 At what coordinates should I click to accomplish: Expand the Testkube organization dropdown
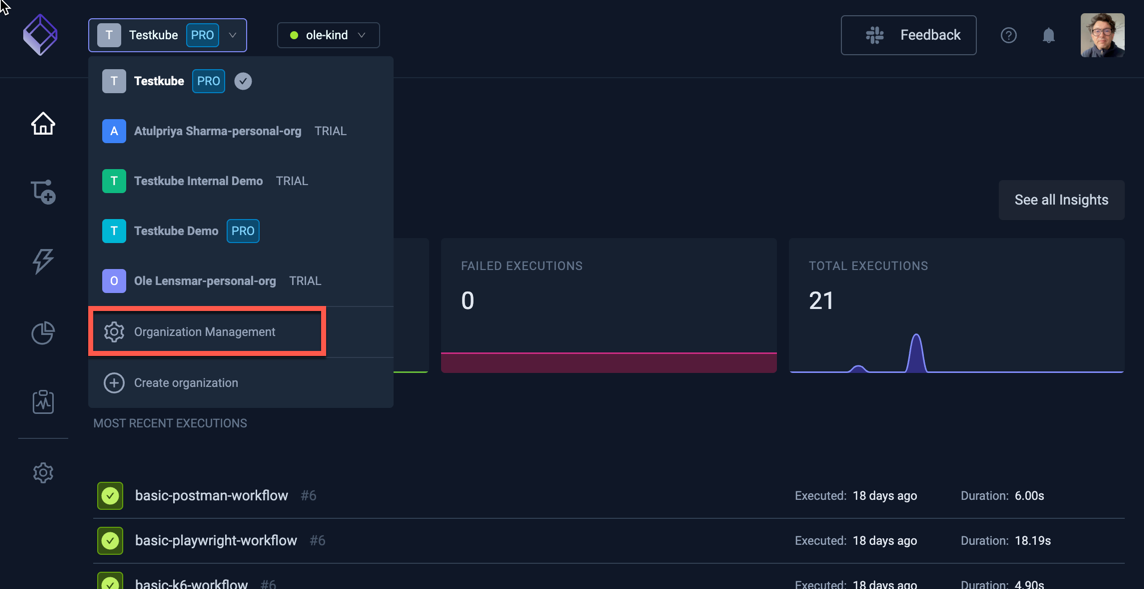[168, 35]
